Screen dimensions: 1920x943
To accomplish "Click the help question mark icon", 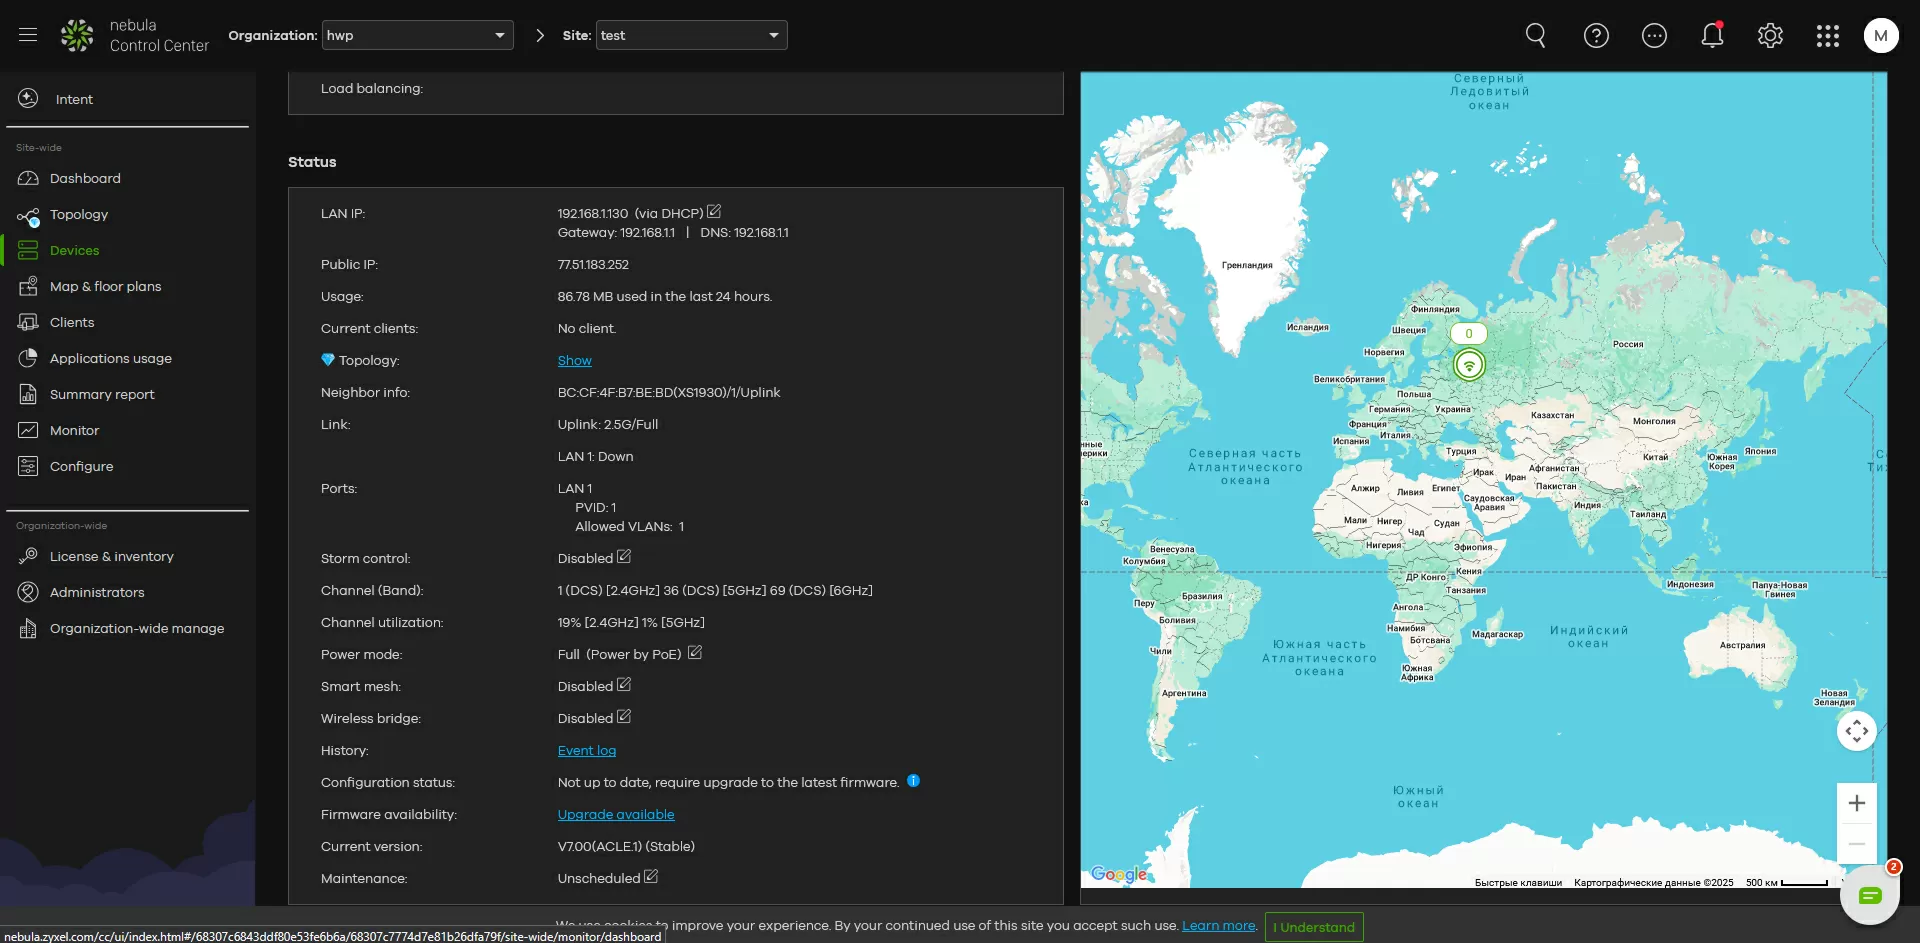I will (1596, 36).
